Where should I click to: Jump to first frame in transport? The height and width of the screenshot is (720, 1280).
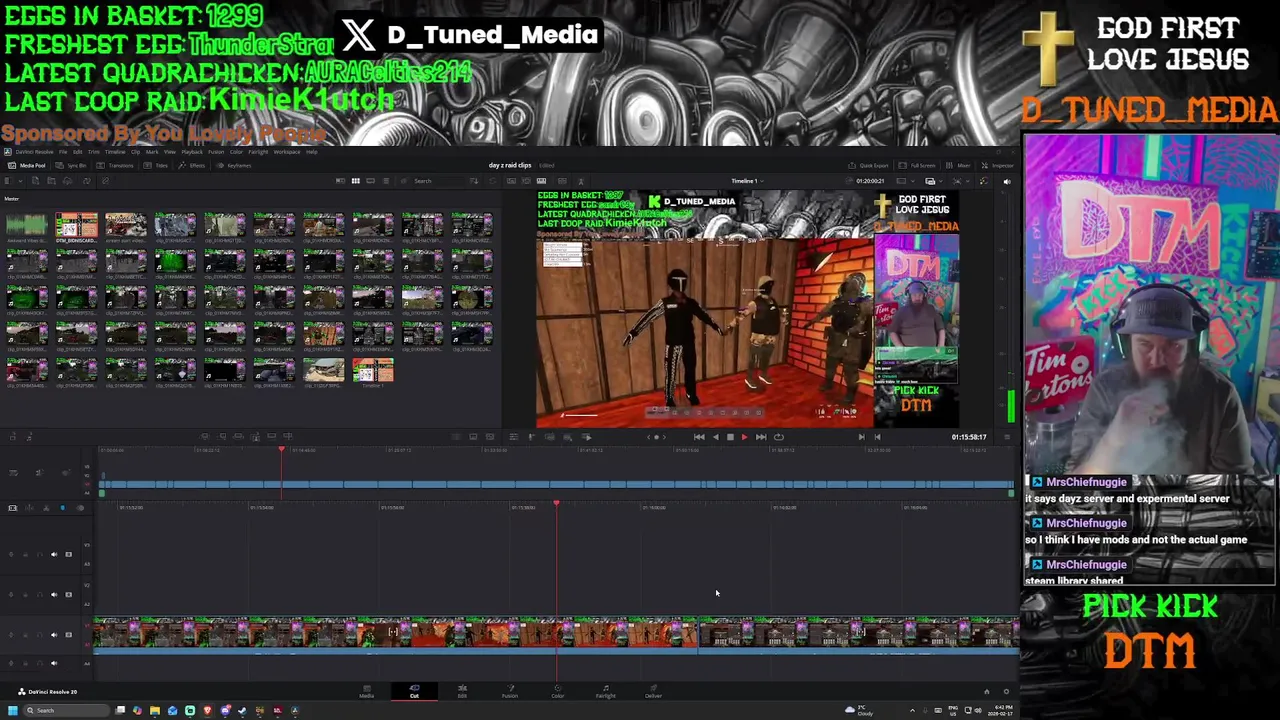pyautogui.click(x=699, y=437)
